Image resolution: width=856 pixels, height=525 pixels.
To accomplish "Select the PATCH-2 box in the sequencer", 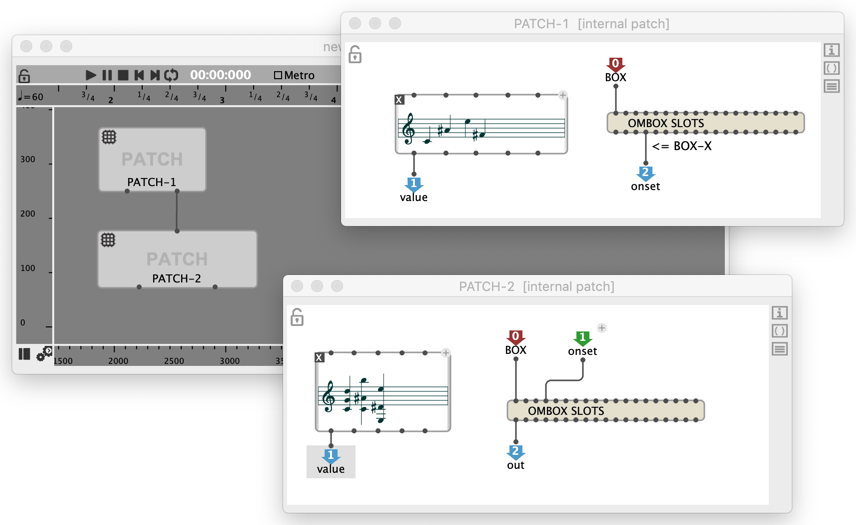I will [x=177, y=259].
